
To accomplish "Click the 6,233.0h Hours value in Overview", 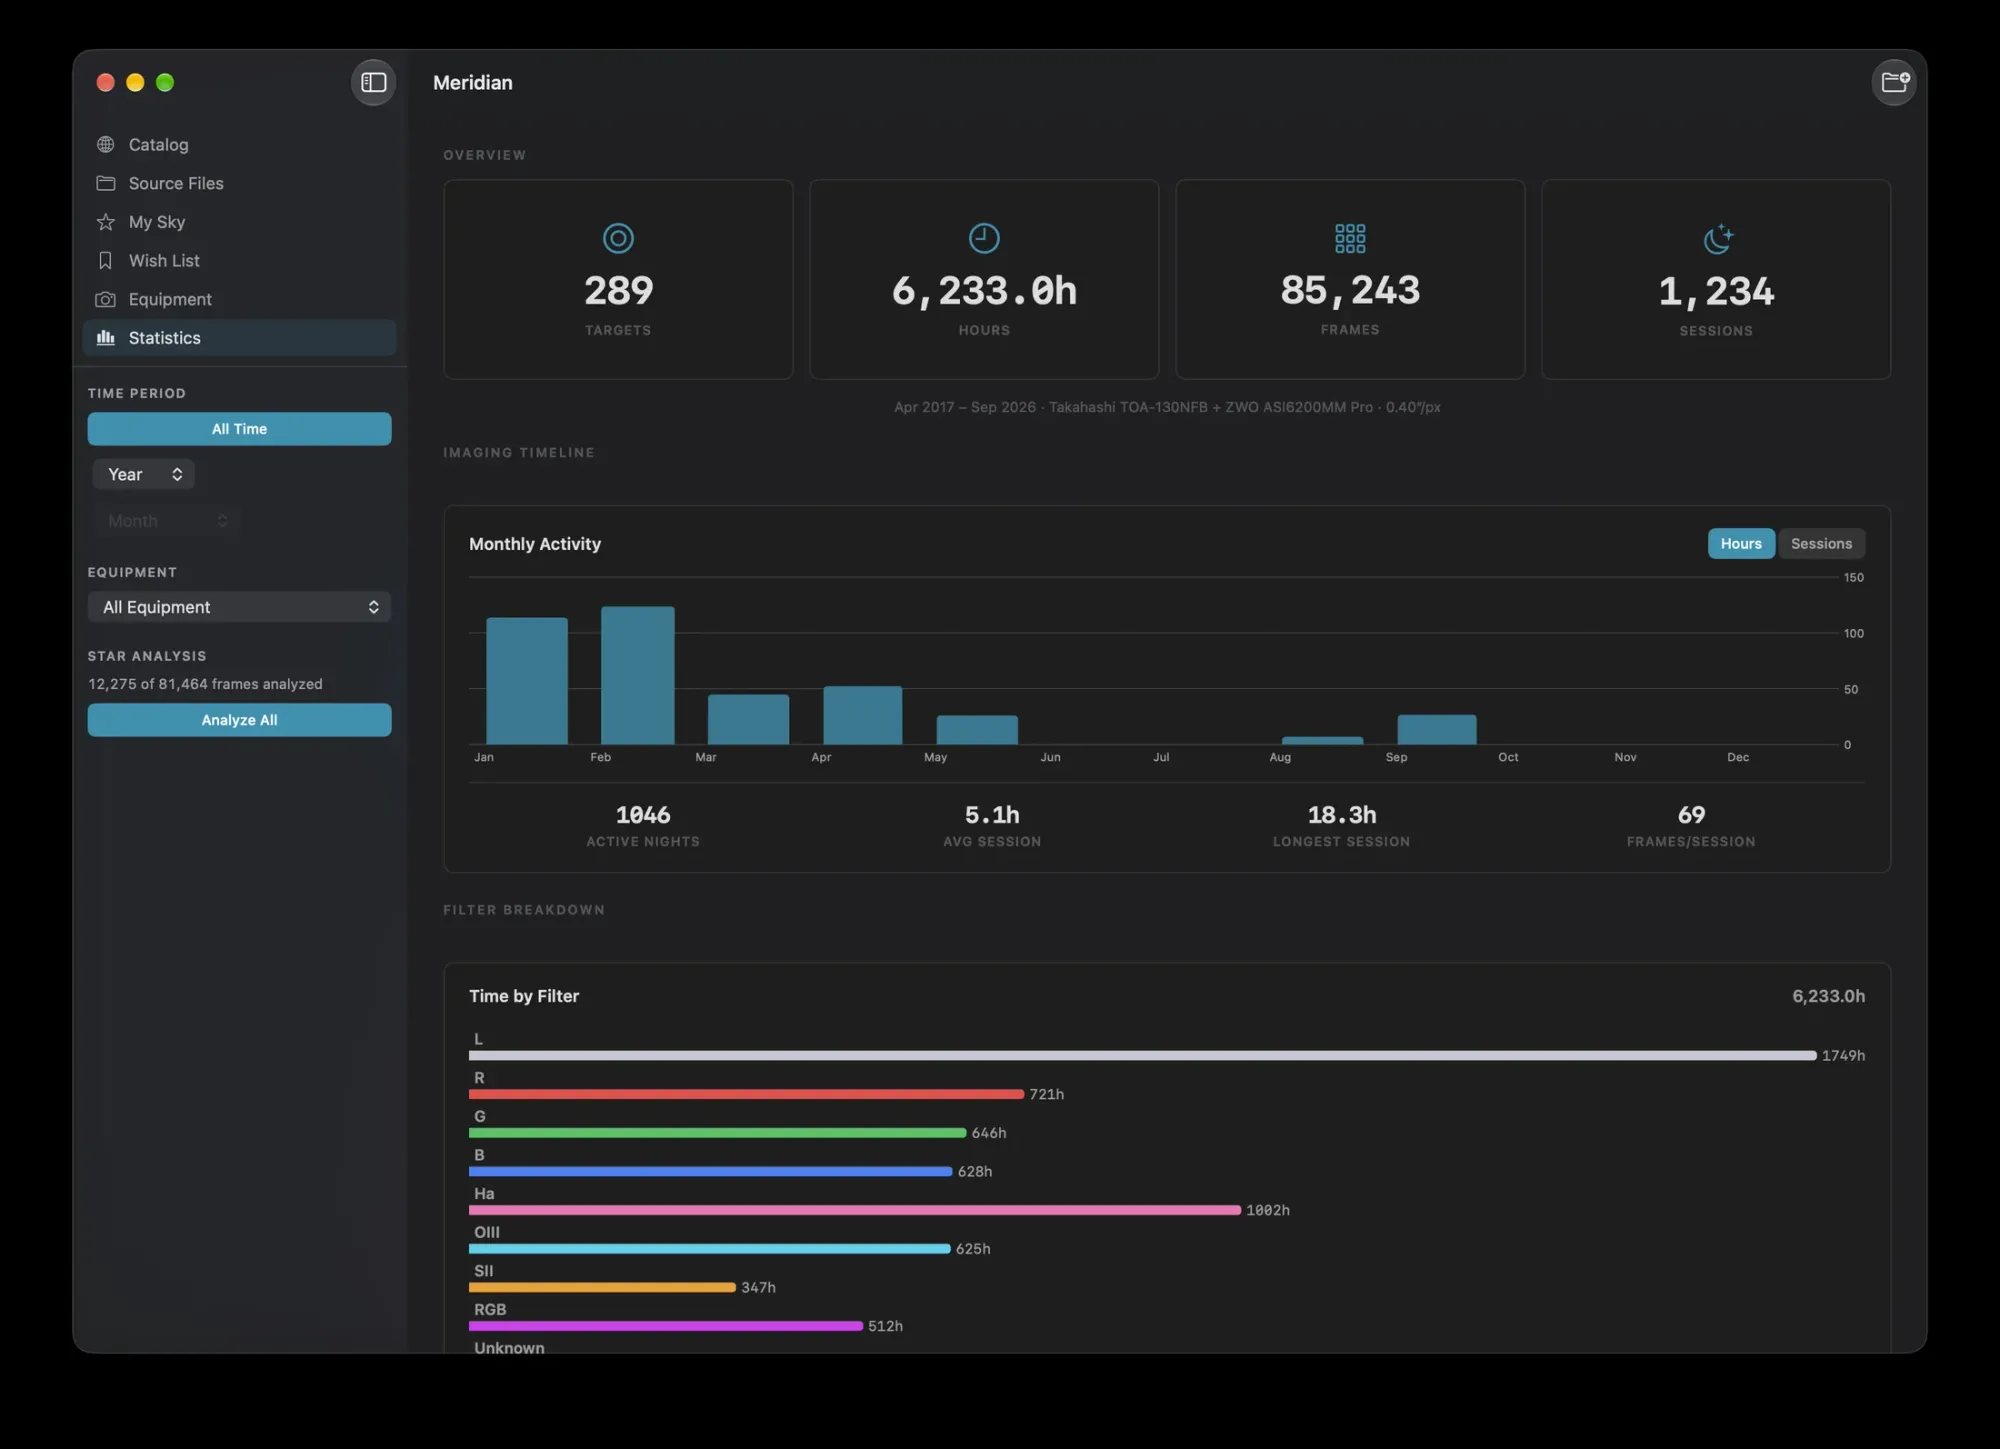I will [984, 291].
